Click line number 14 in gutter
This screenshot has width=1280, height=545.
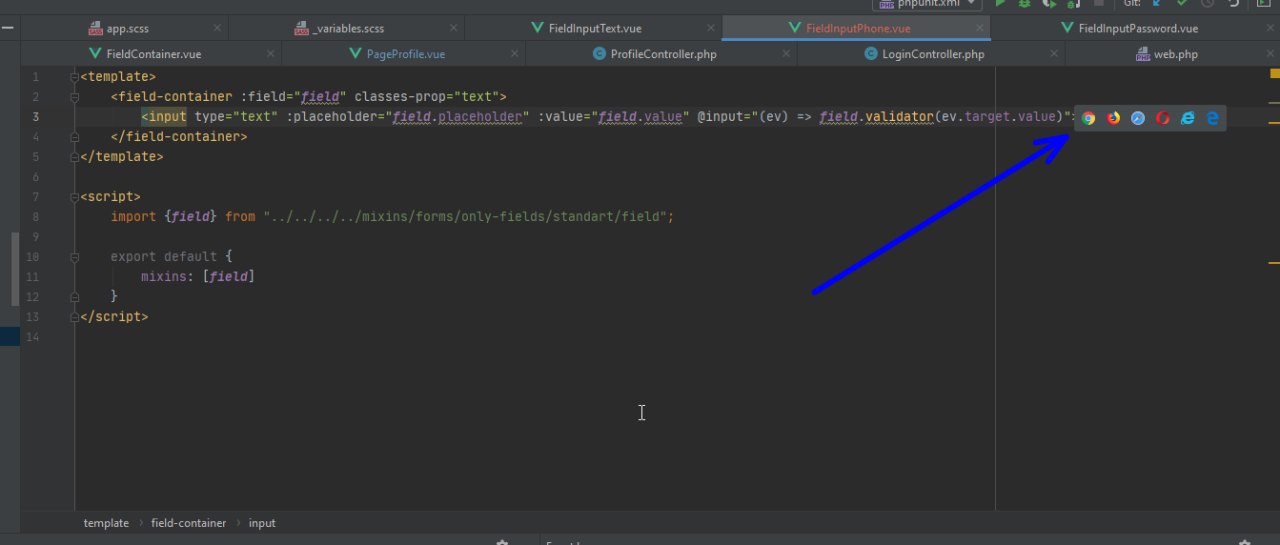coord(35,337)
